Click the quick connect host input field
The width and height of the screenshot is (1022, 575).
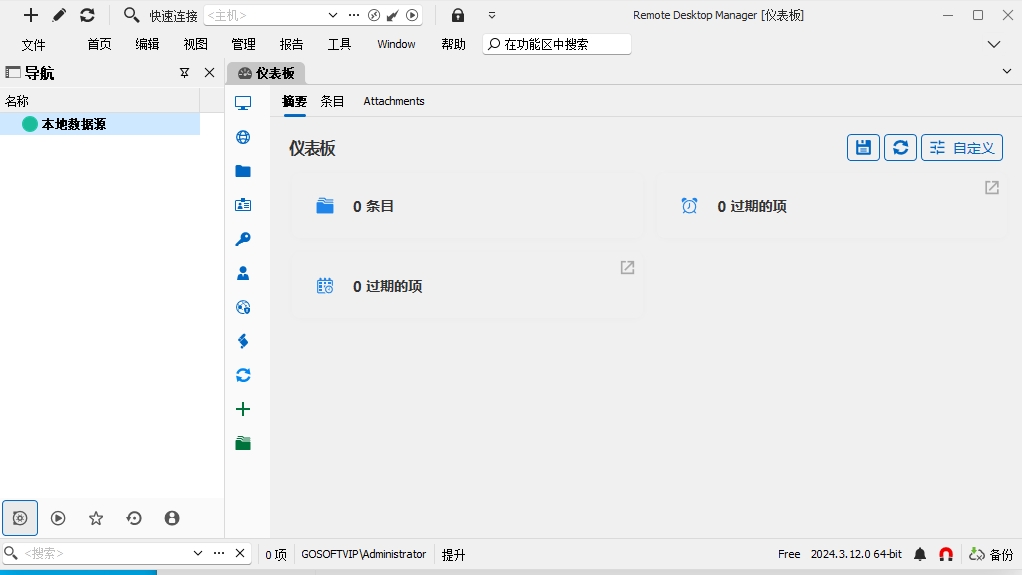click(x=265, y=15)
